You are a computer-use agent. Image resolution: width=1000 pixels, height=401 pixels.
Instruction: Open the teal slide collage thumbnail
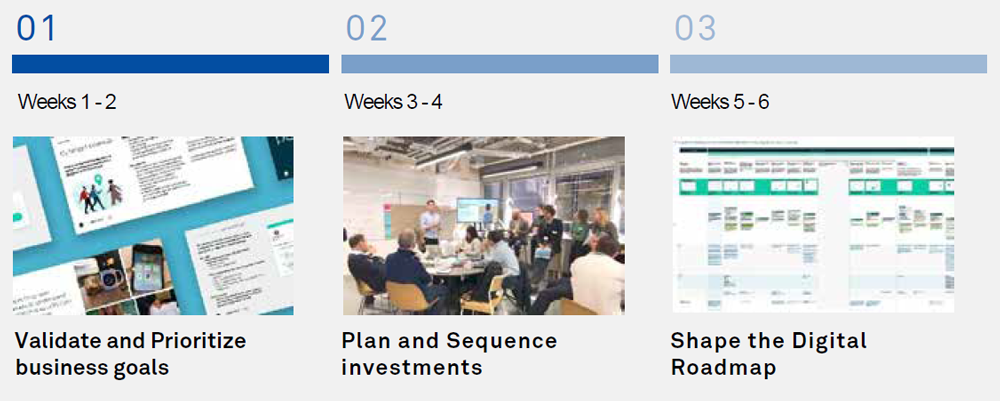tap(153, 225)
